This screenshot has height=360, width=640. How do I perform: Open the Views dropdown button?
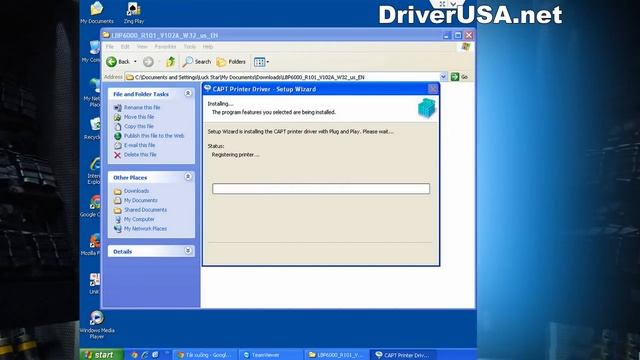(261, 62)
